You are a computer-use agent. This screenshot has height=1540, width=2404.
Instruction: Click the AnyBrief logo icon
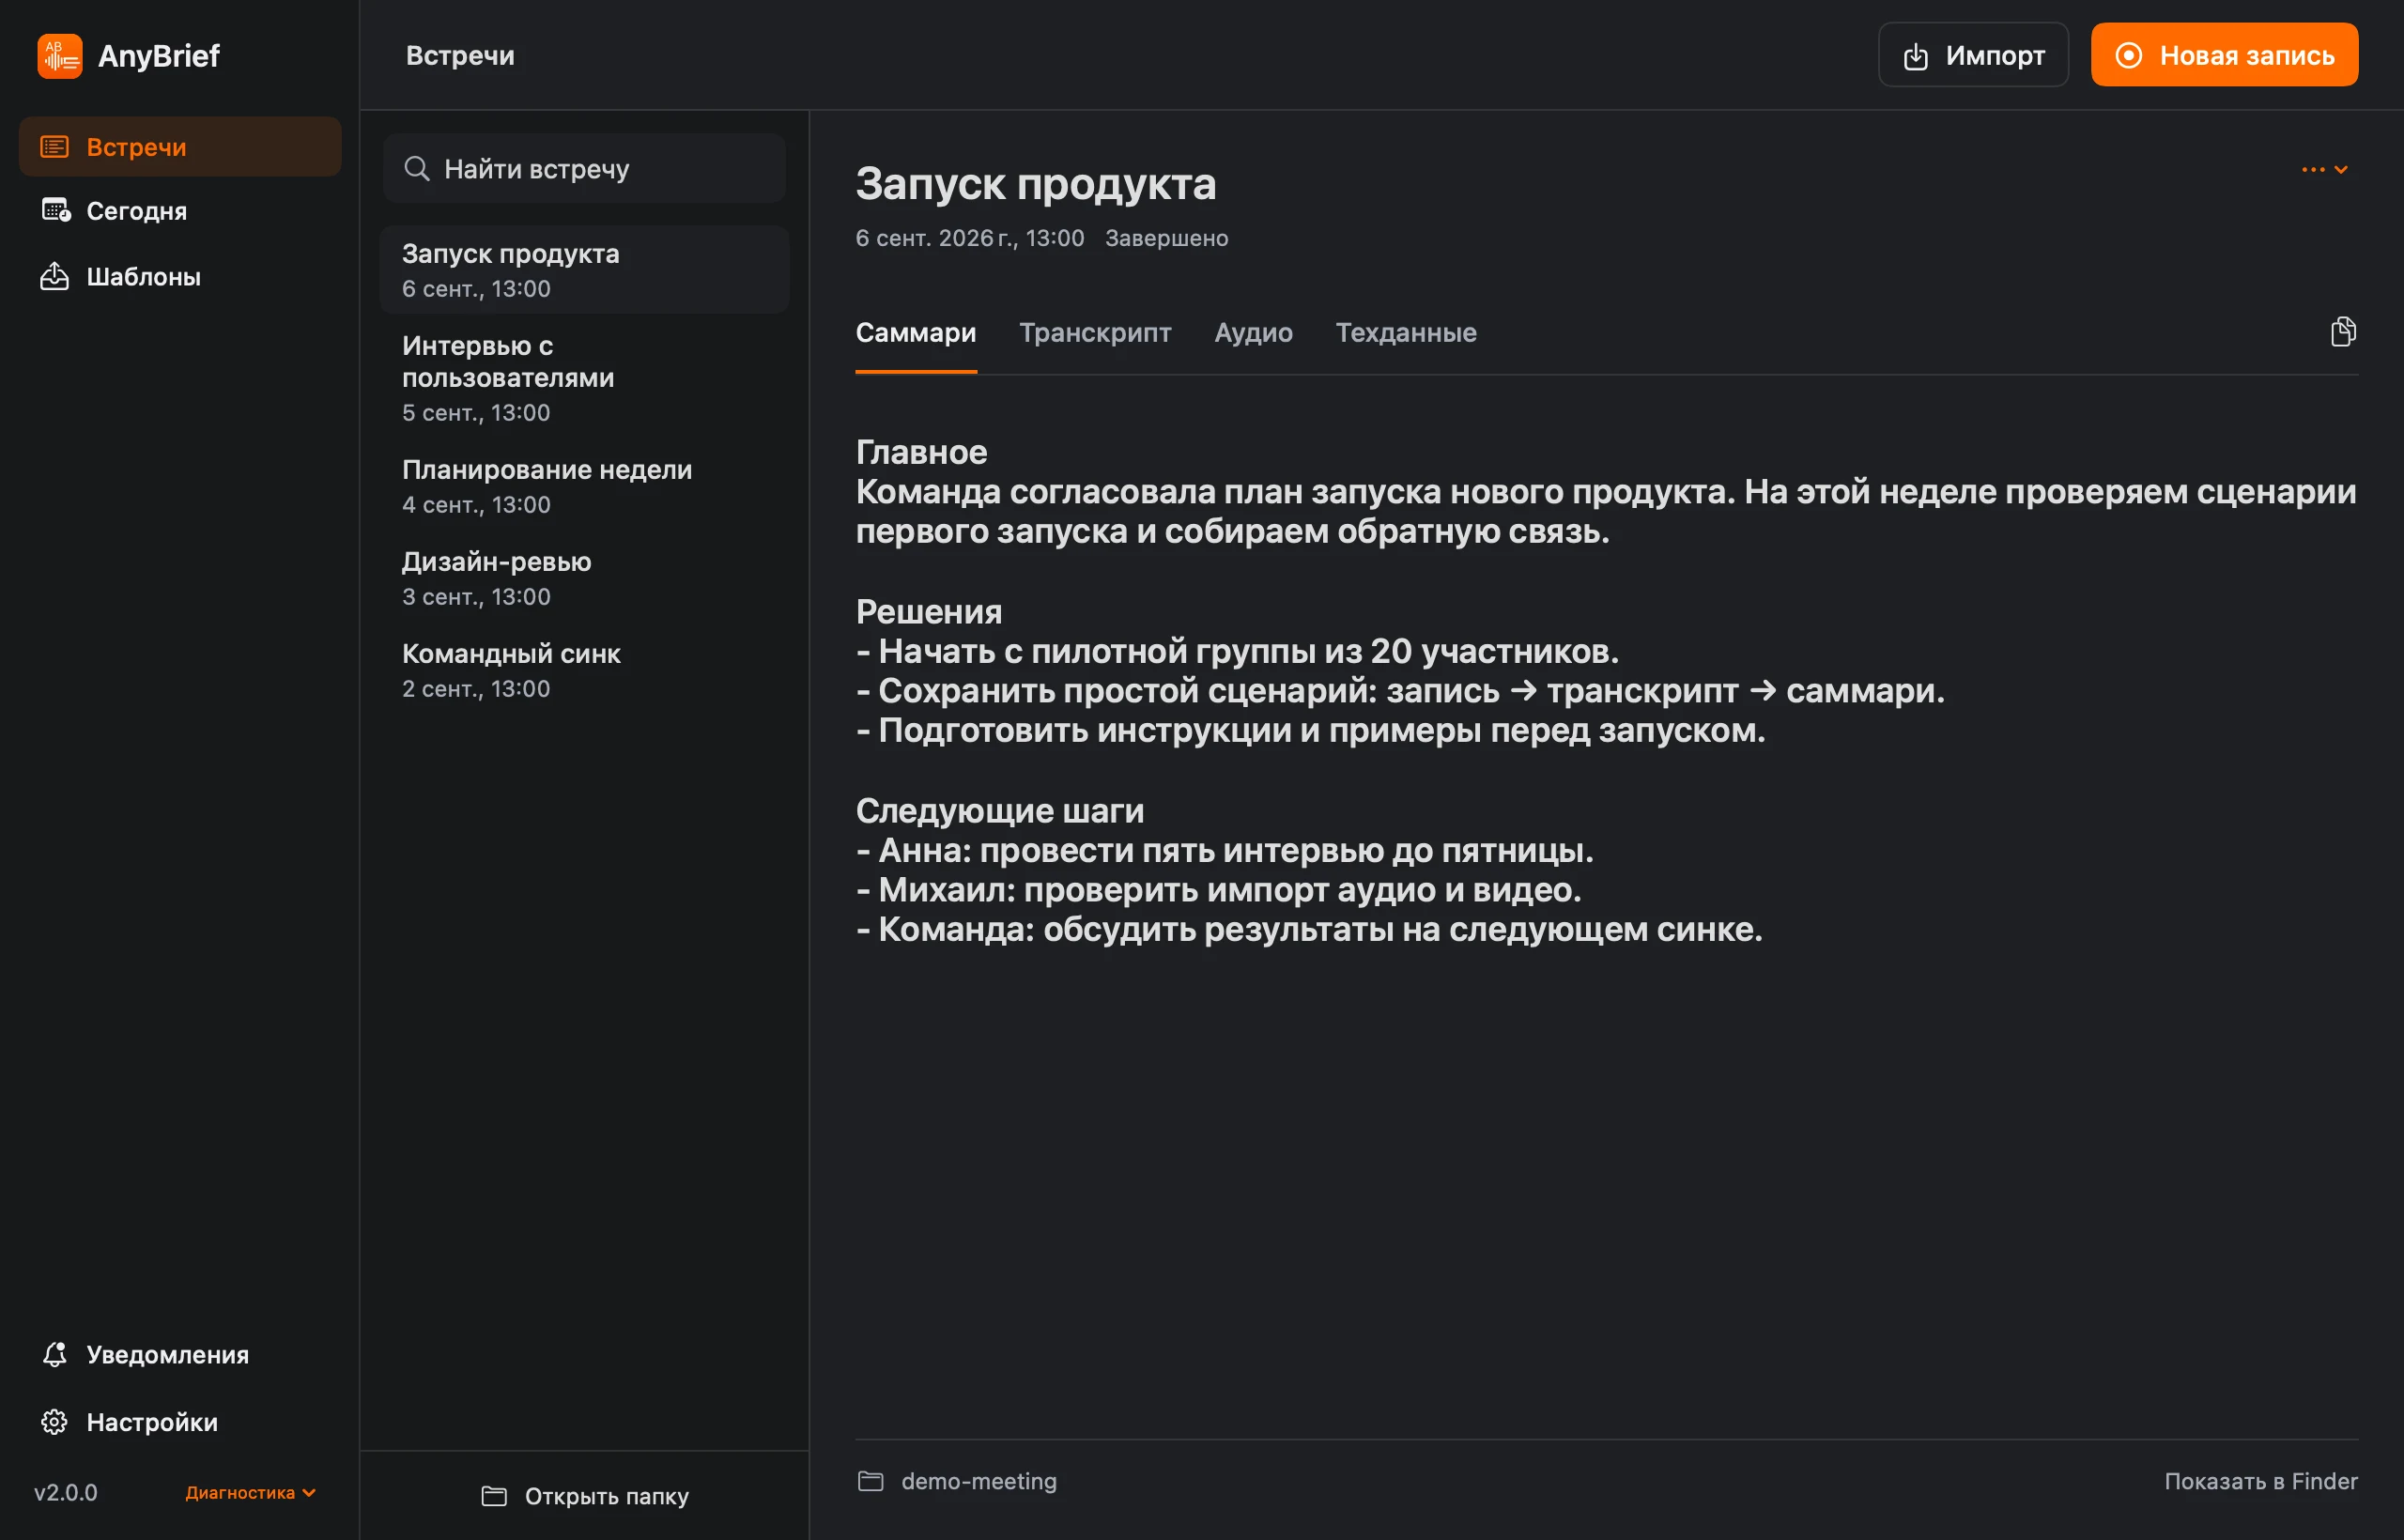(x=59, y=55)
